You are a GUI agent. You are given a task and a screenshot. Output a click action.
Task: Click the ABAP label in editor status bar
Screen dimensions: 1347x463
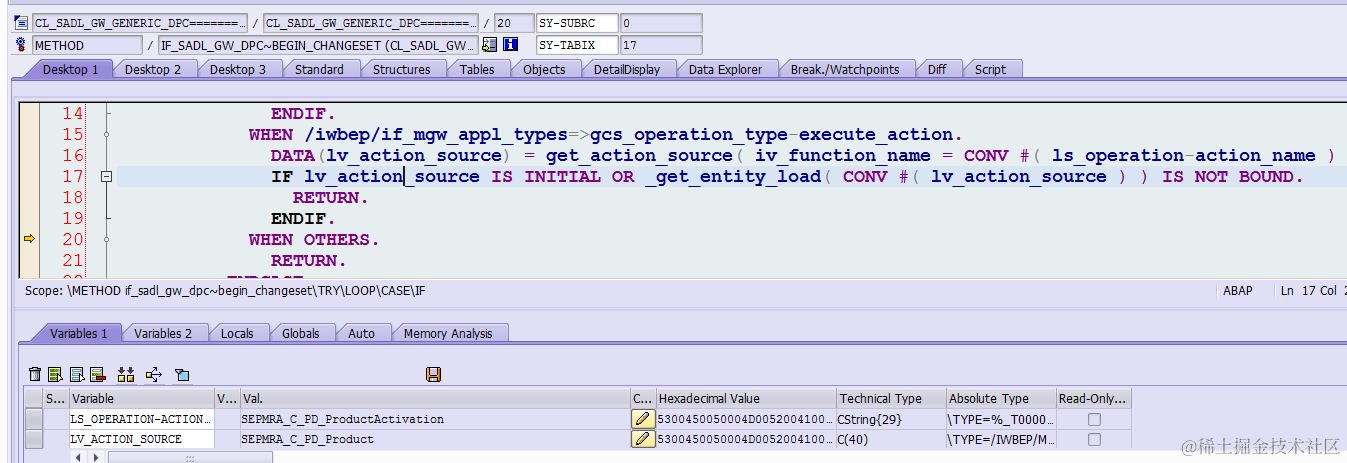(x=1238, y=291)
